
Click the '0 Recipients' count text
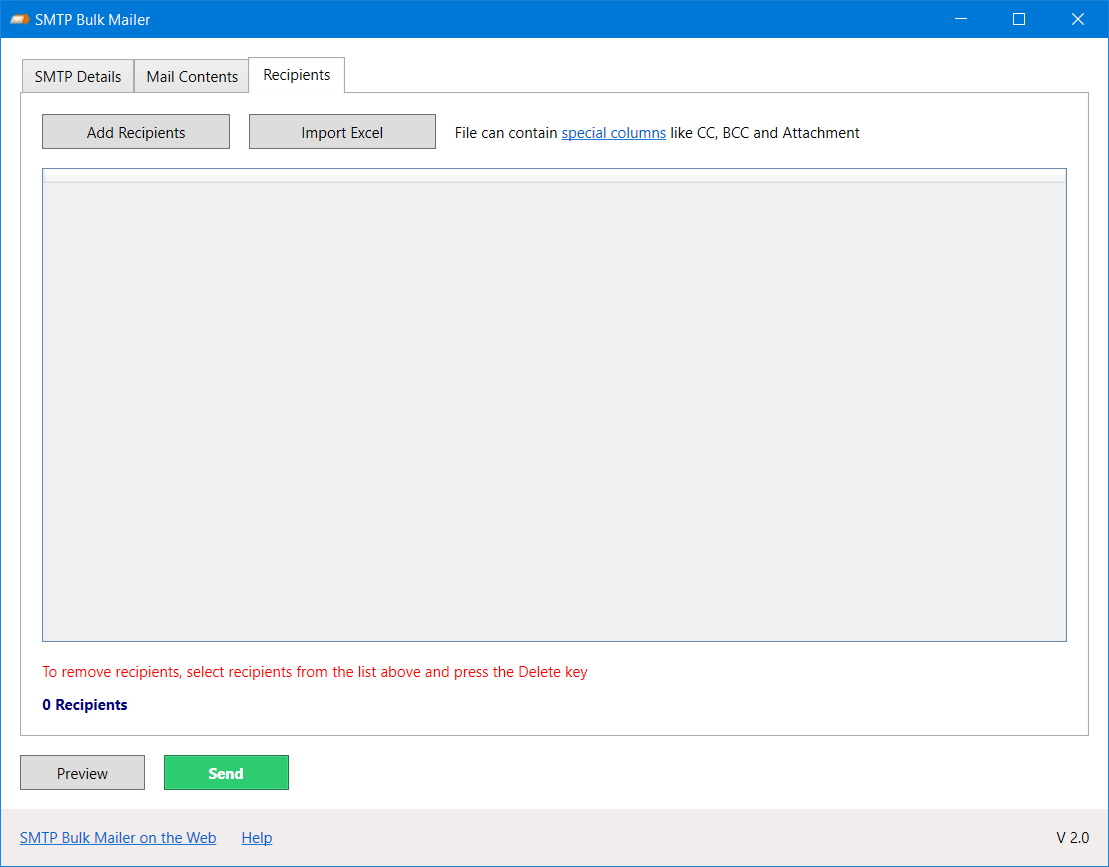coord(85,705)
